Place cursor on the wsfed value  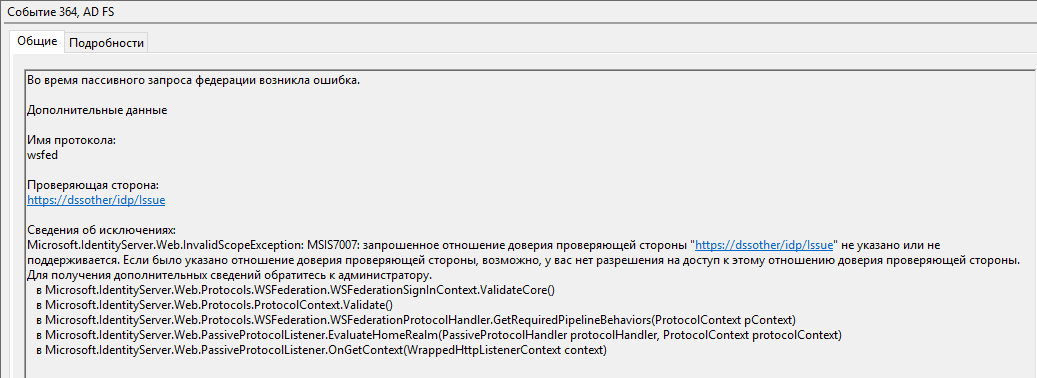[46, 155]
